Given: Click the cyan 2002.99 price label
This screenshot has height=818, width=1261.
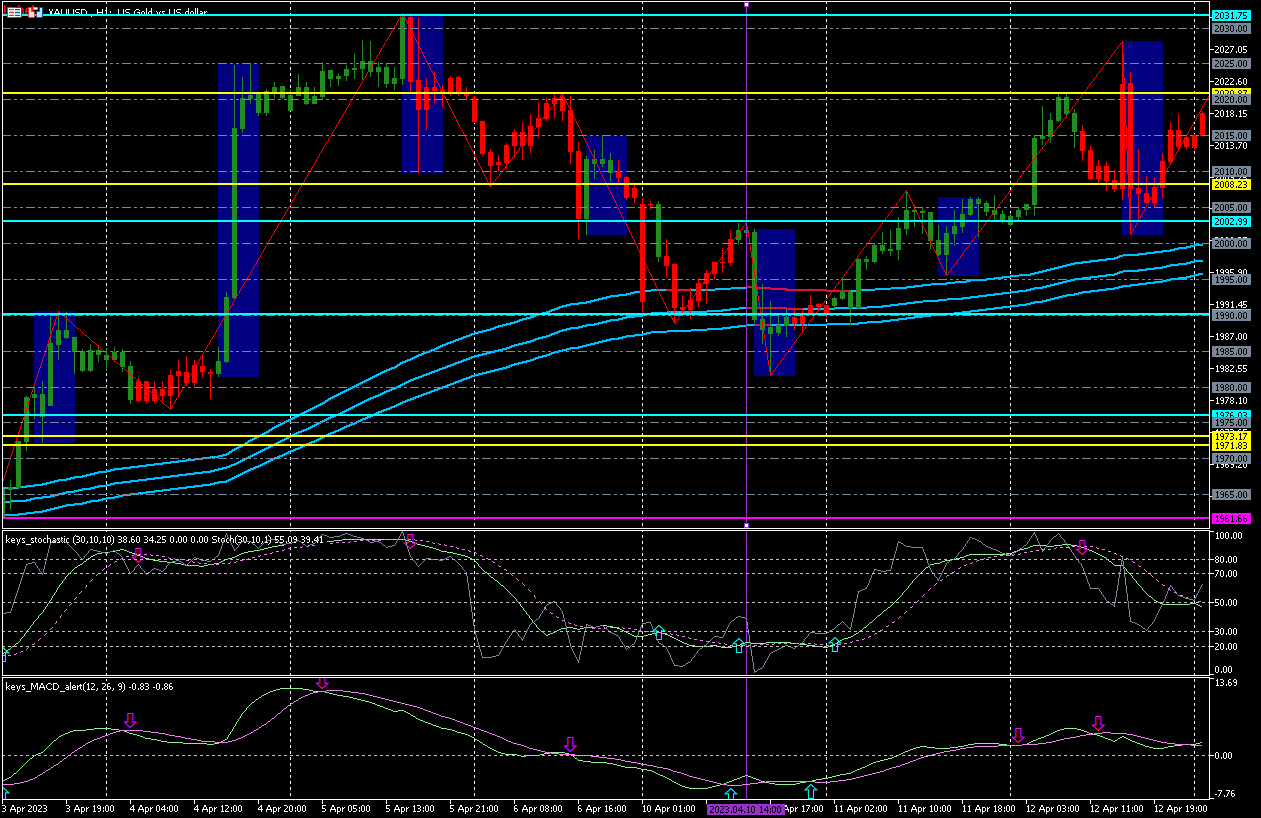Looking at the screenshot, I should (x=1229, y=221).
